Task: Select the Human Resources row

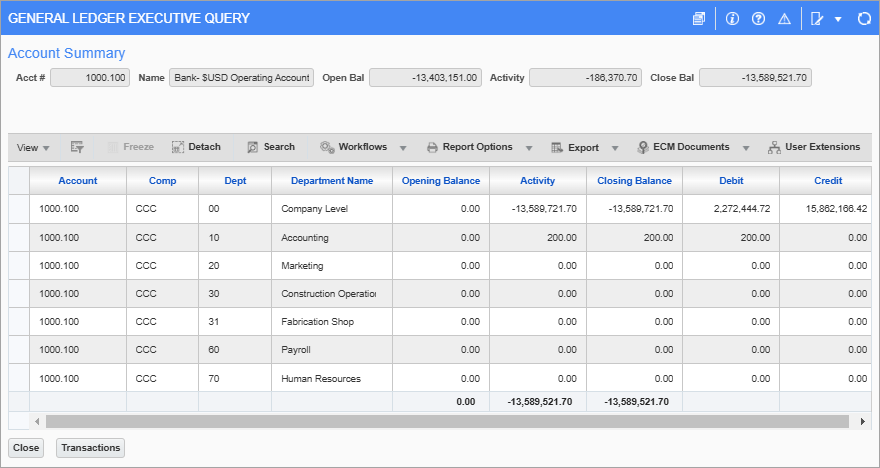Action: tap(440, 378)
